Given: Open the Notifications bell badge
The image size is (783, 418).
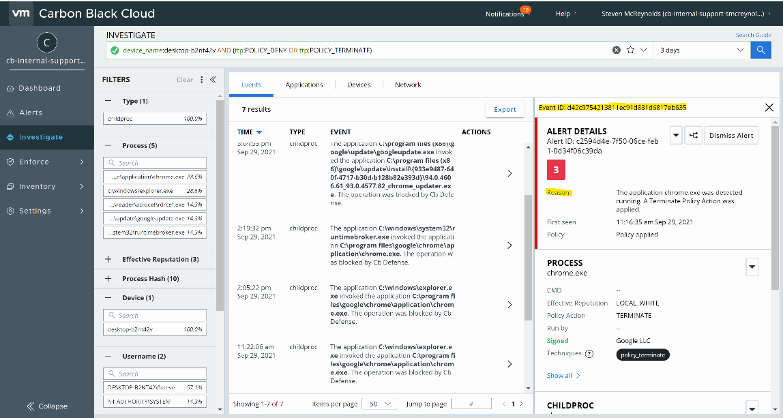Looking at the screenshot, I should pyautogui.click(x=525, y=9).
